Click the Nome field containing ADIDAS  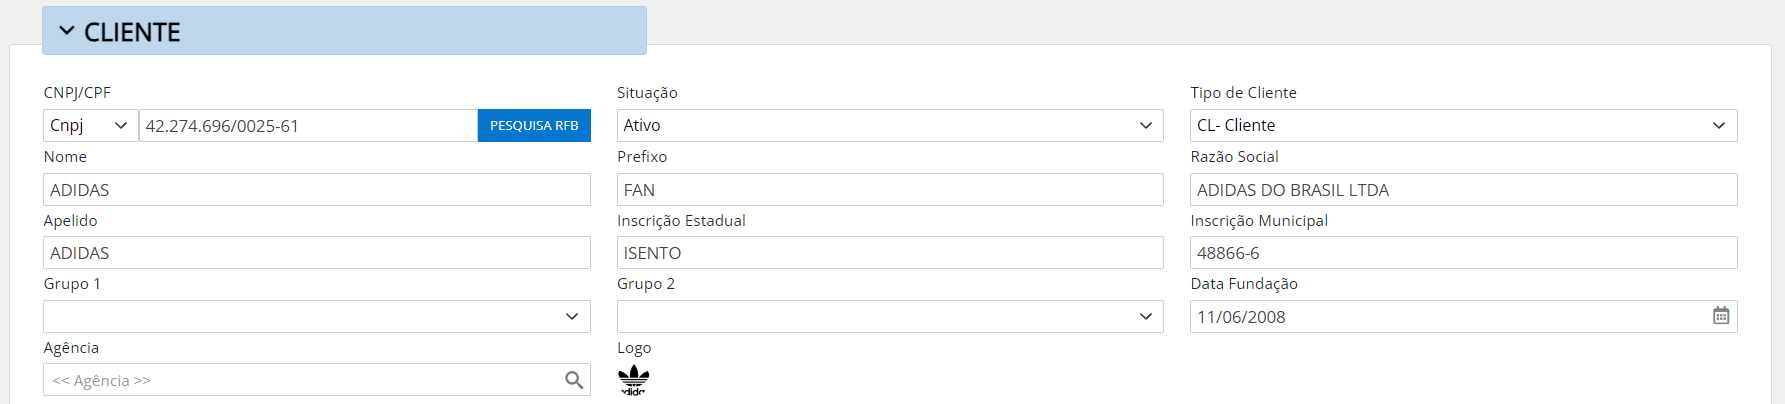(317, 189)
